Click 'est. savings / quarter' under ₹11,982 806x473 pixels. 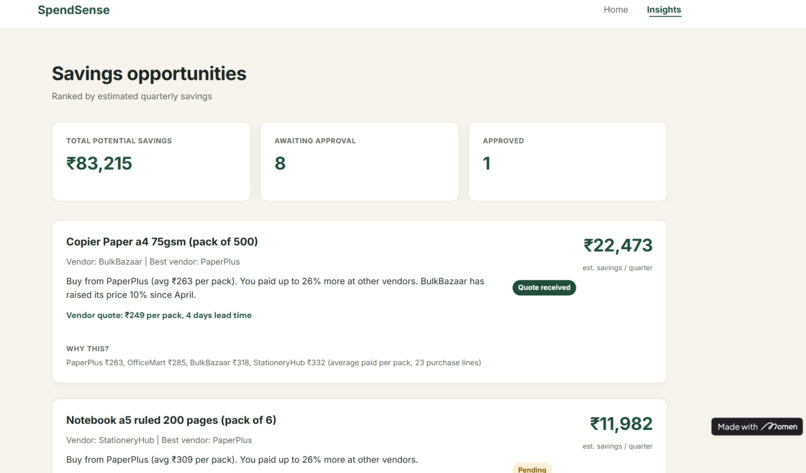[617, 446]
